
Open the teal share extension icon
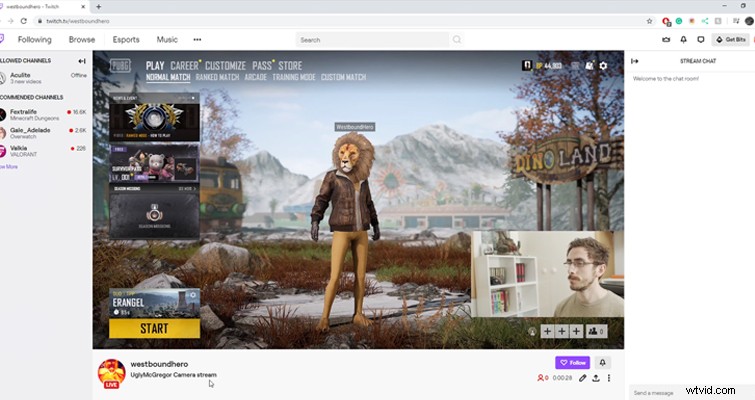(x=705, y=21)
